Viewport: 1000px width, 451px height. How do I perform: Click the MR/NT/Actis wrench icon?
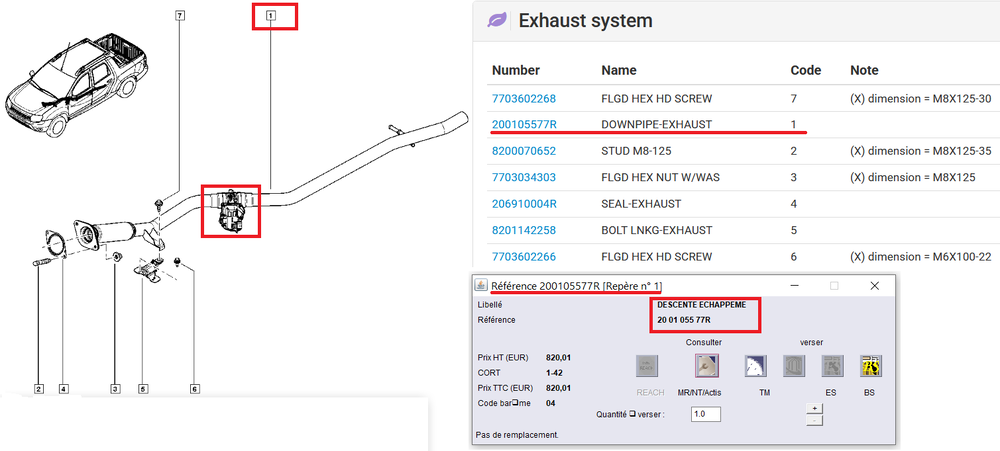[708, 367]
